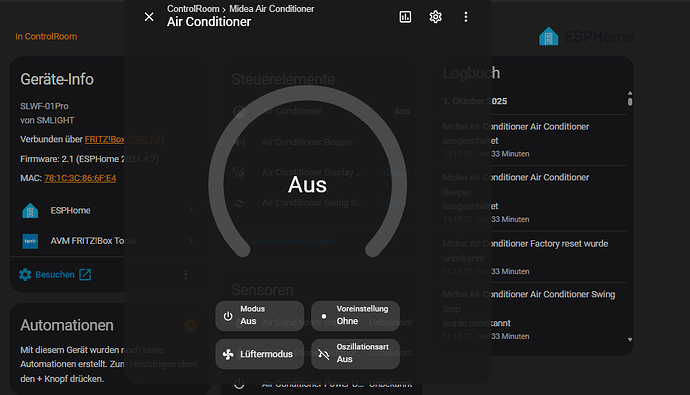690x395 pixels.
Task: Click the Besuchen visit device link
Action: point(55,274)
